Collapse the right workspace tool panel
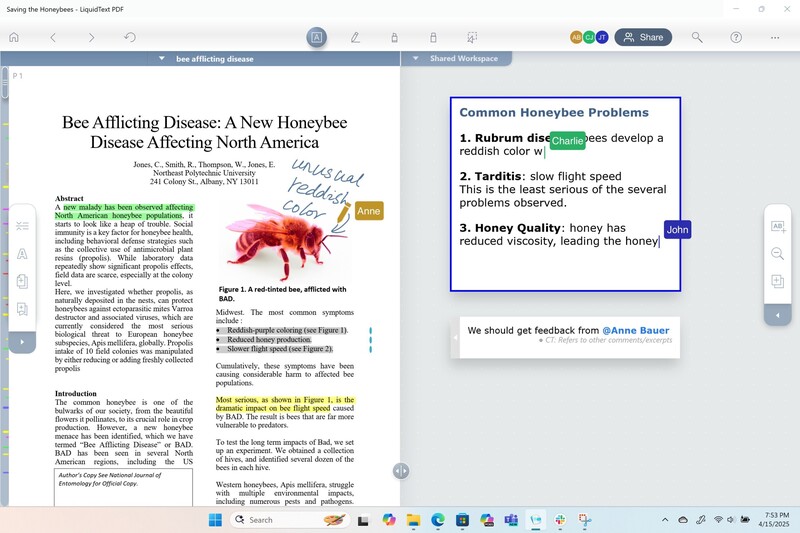This screenshot has width=800, height=533. point(777,316)
